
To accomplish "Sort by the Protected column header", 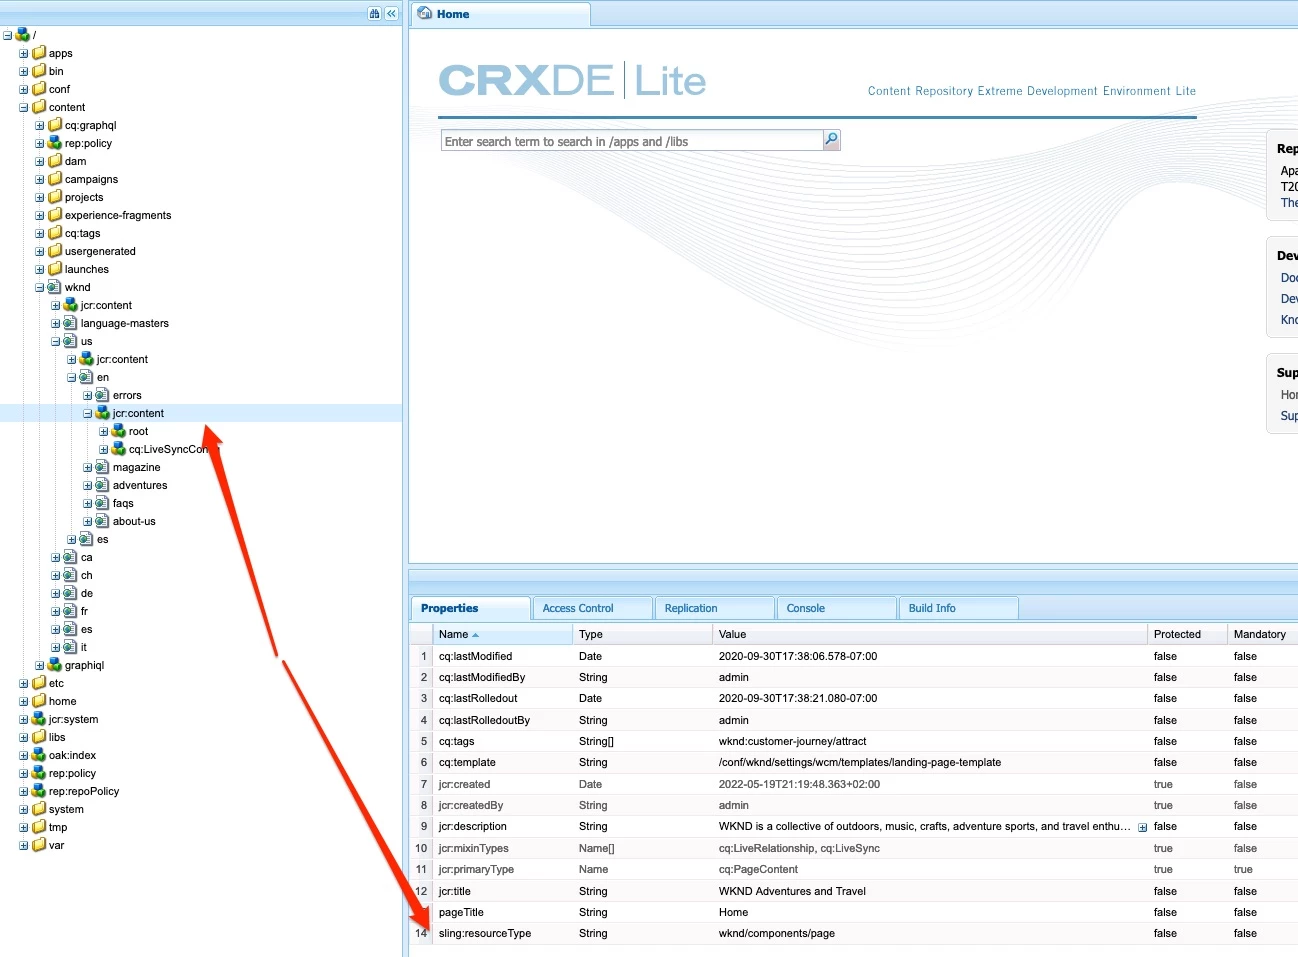I will (1187, 634).
